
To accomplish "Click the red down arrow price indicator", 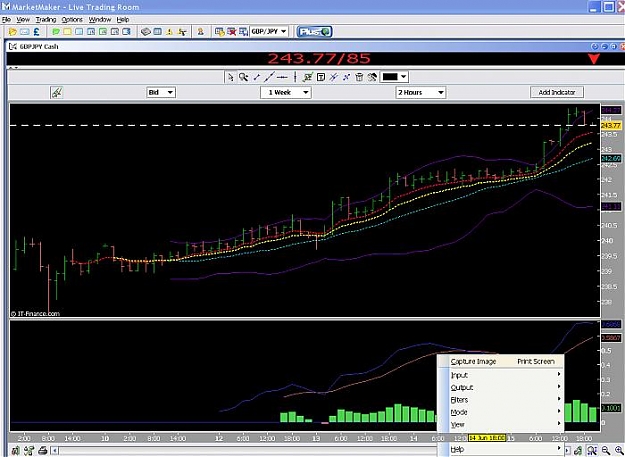I will (594, 59).
